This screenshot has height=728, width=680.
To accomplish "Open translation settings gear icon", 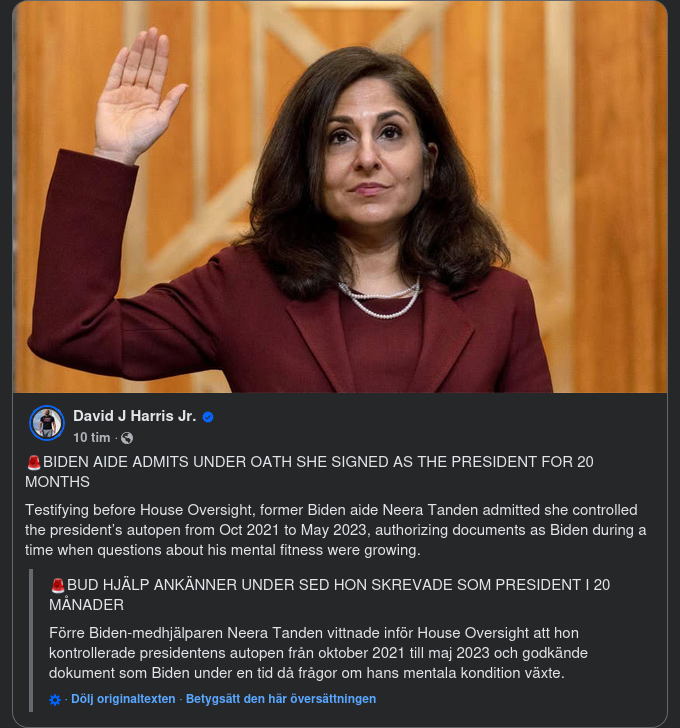I will click(55, 700).
